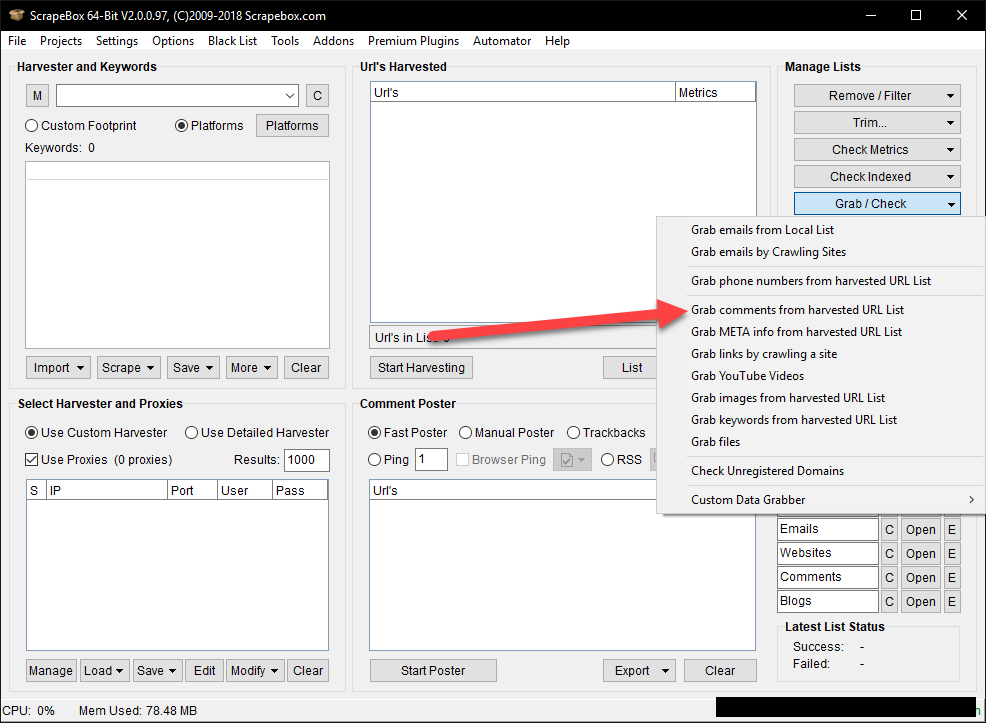This screenshot has width=986, height=723.
Task: Select the Fast Poster radio button
Action: tap(407, 433)
